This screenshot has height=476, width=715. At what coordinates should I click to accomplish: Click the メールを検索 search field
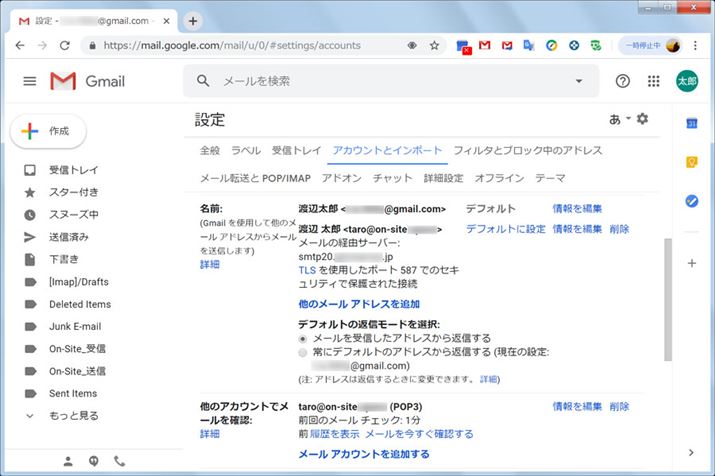coord(380,81)
